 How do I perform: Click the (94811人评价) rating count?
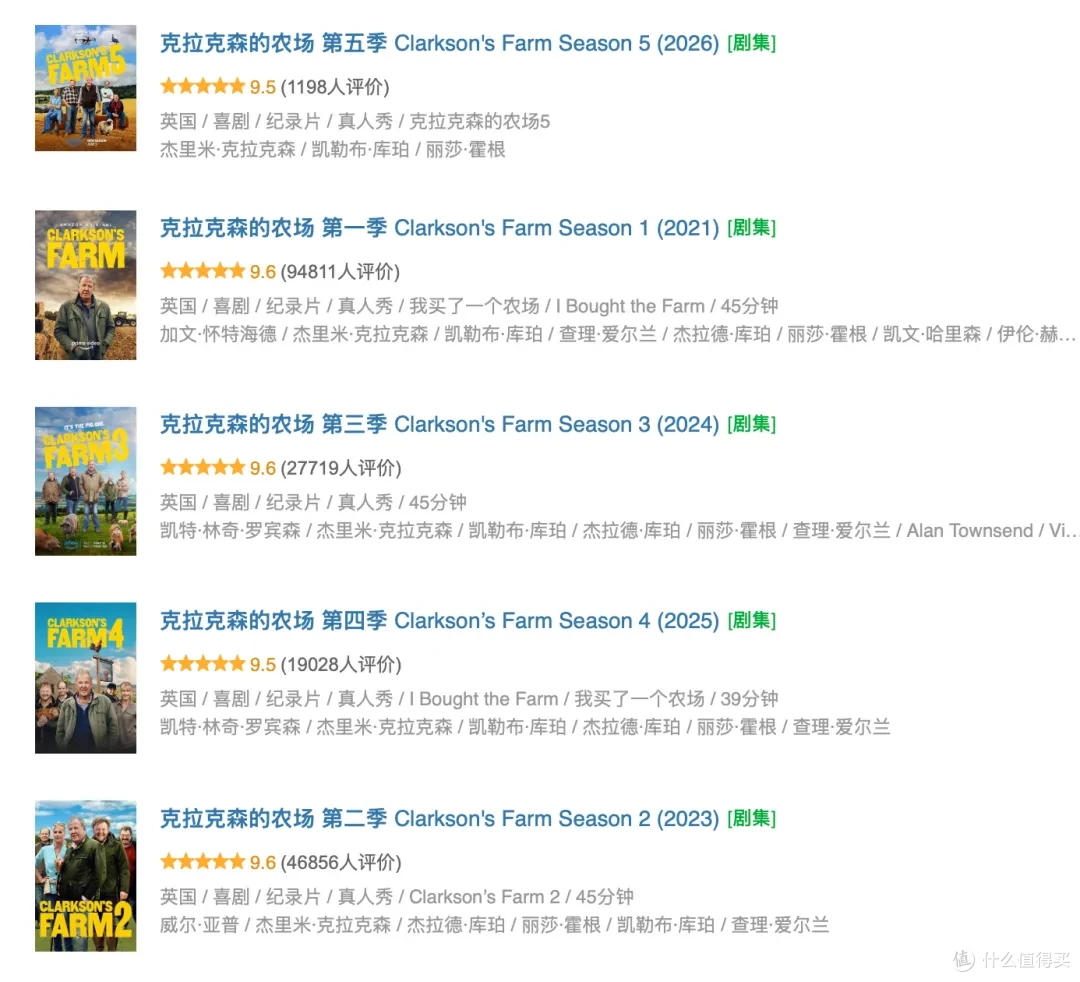[x=340, y=272]
